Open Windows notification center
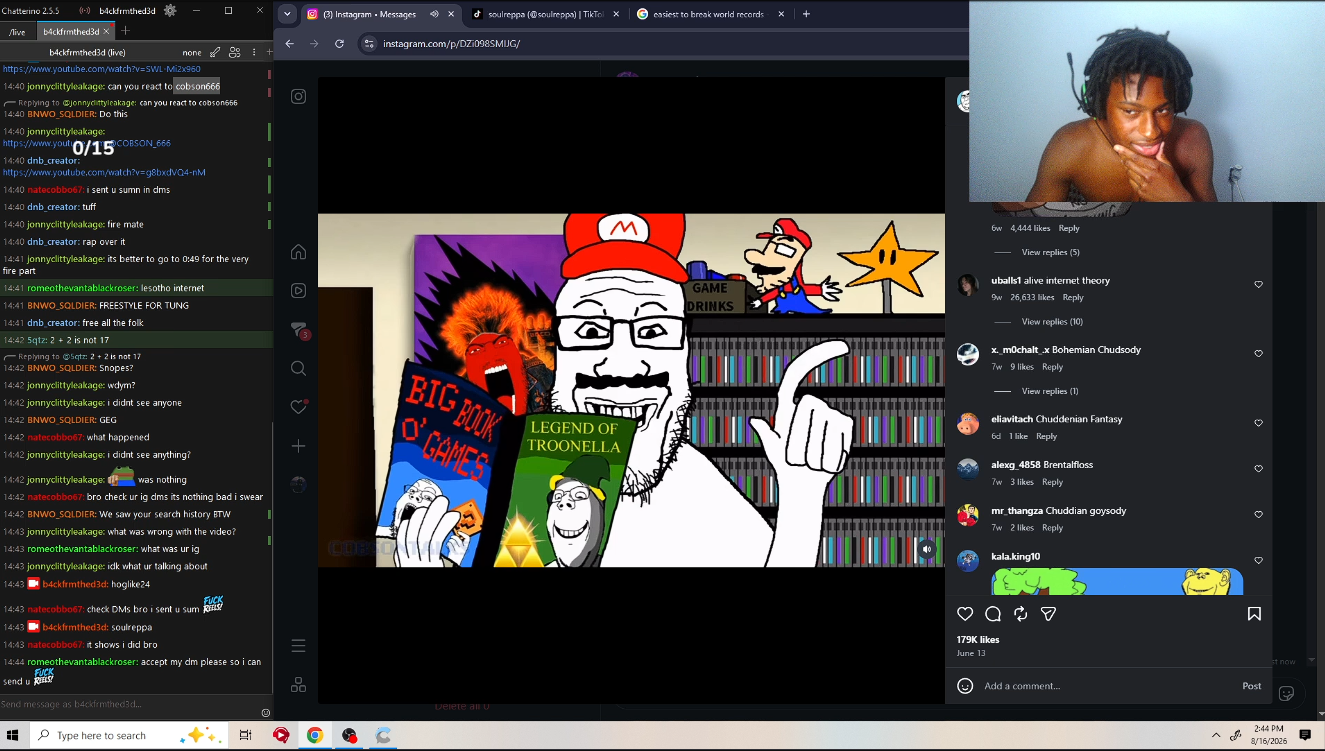 pos(1305,735)
